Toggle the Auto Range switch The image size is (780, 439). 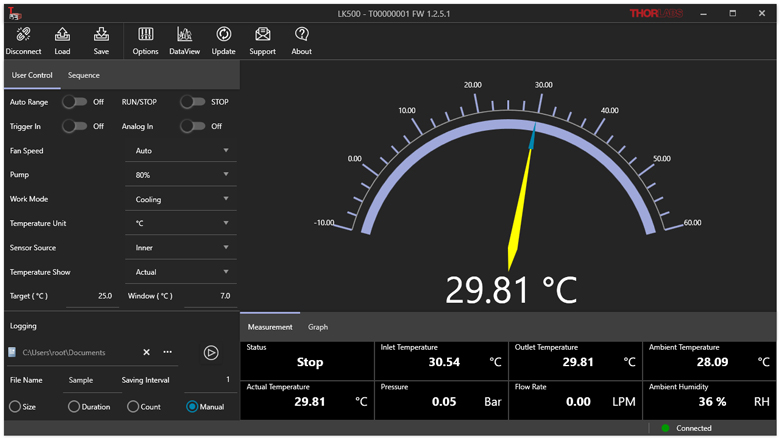(74, 102)
